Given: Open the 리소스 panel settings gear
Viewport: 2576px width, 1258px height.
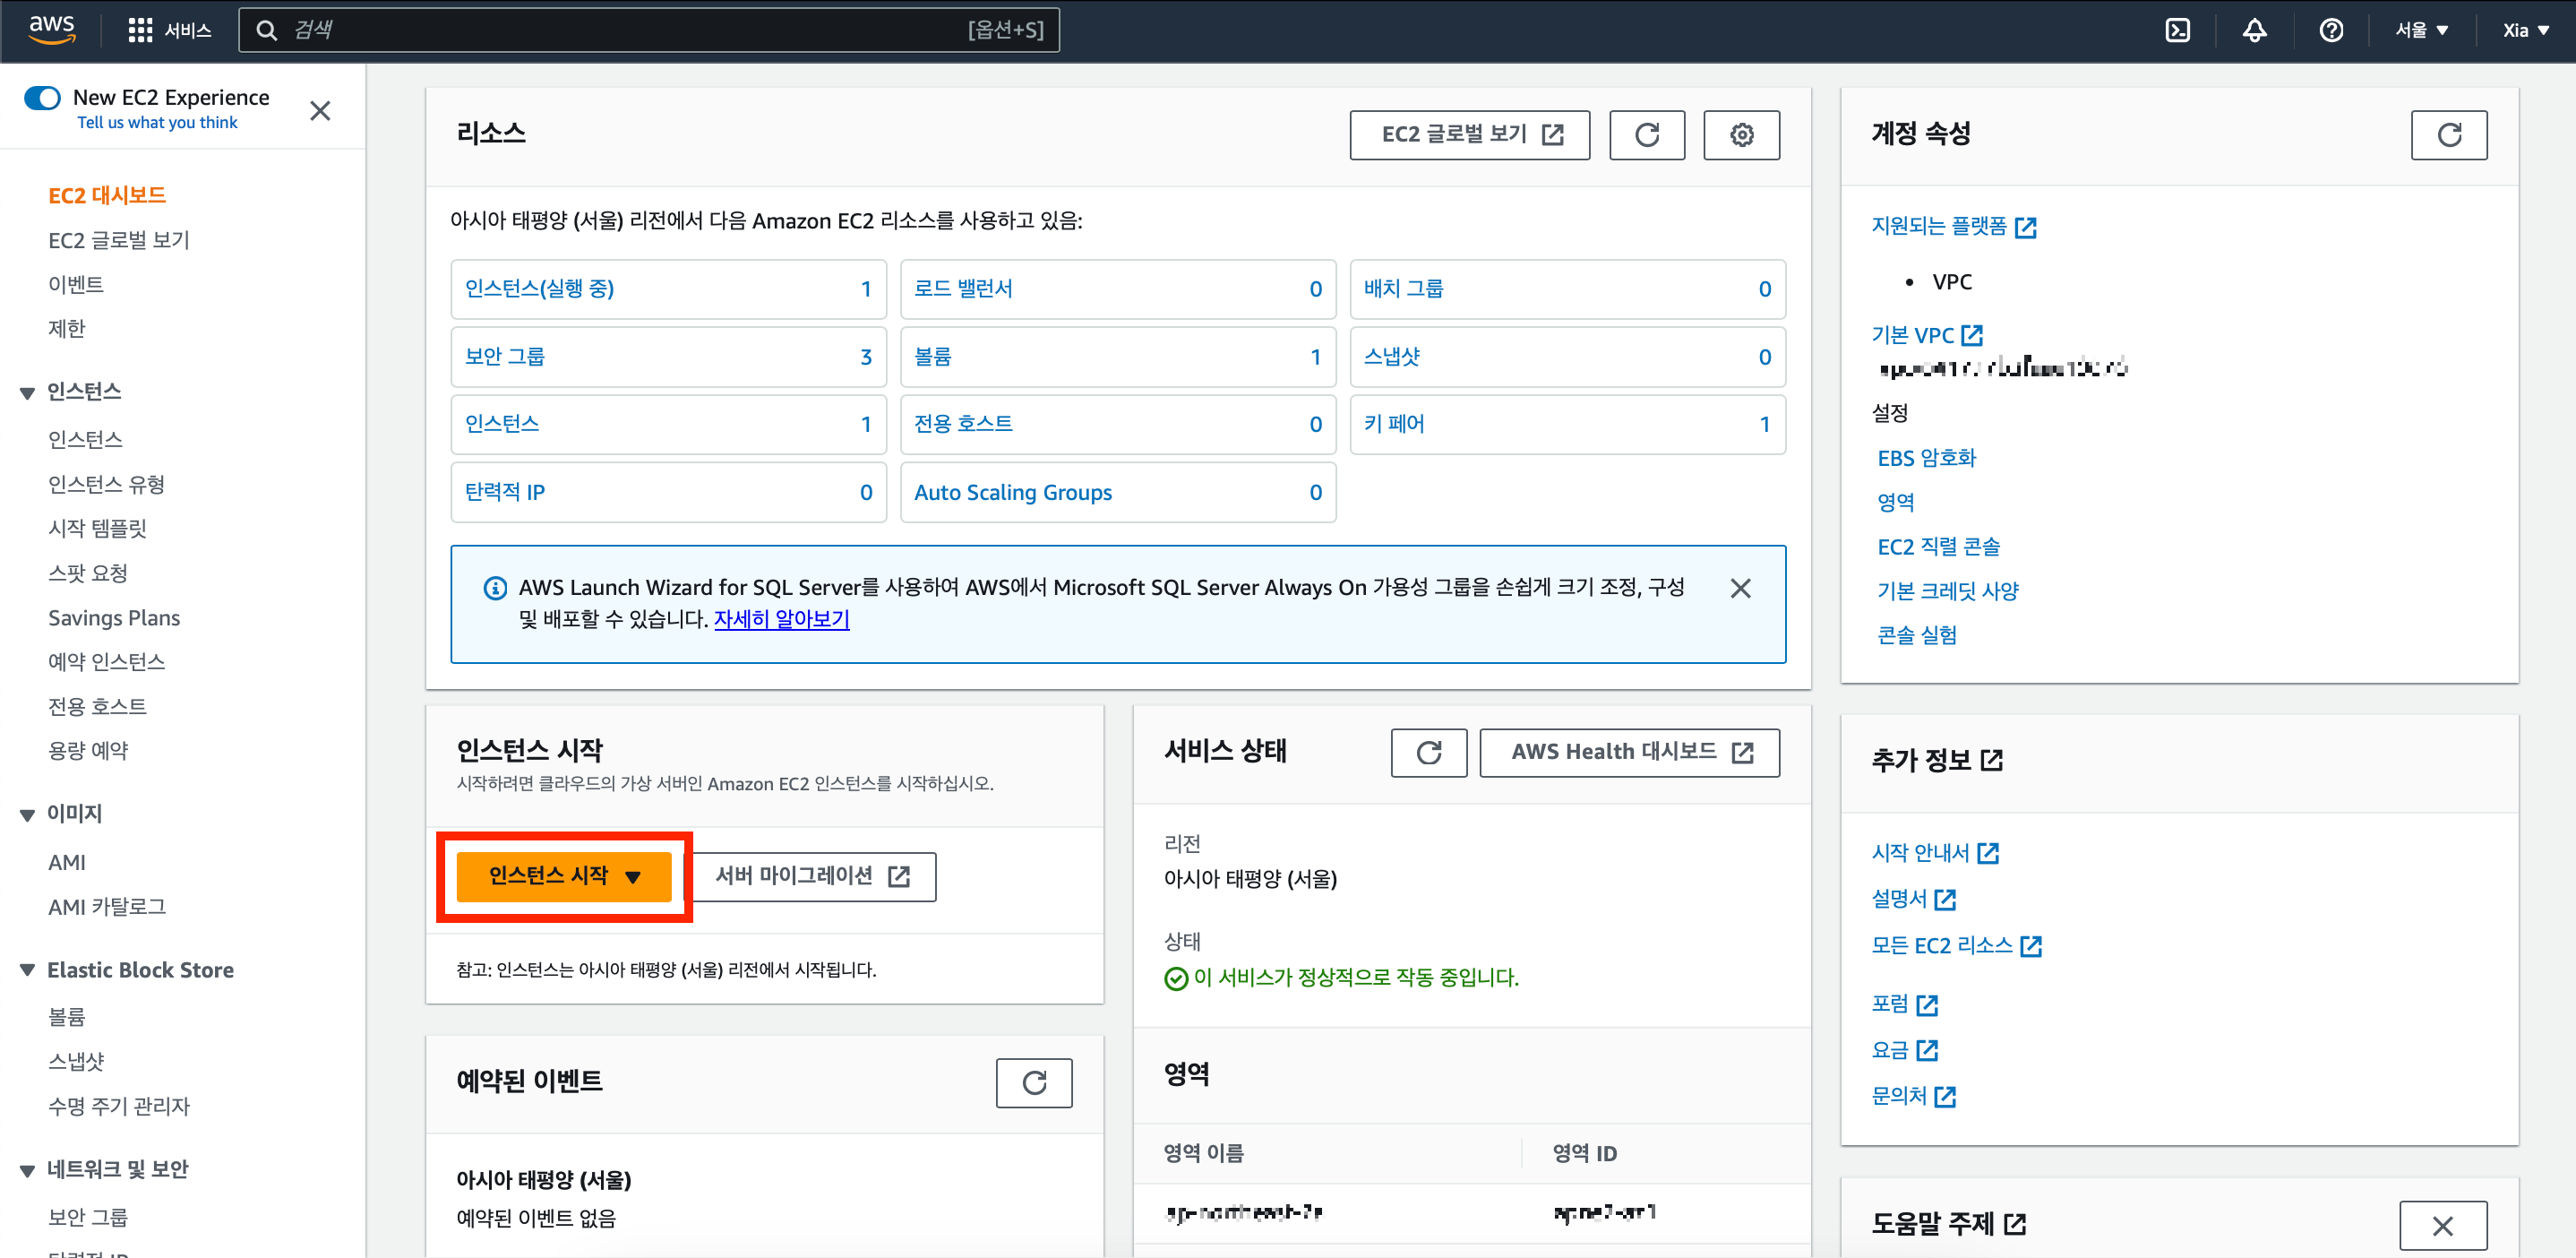Looking at the screenshot, I should 1741,135.
